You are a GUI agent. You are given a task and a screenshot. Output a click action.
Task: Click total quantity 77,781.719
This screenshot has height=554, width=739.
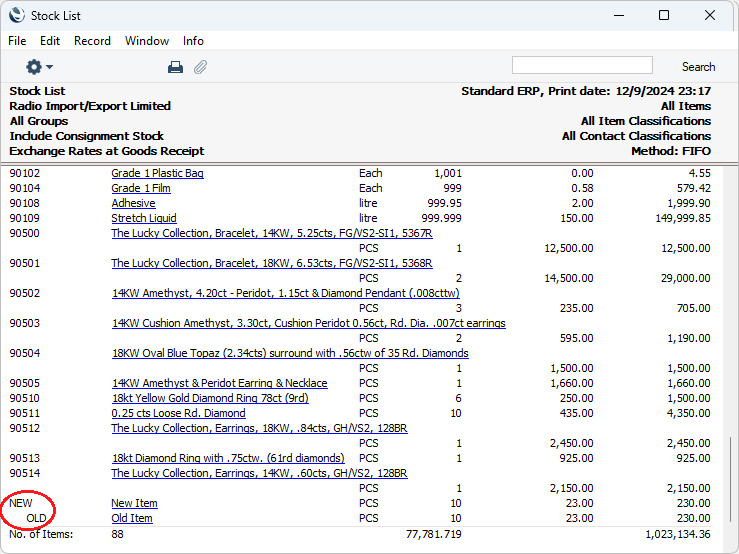tap(434, 535)
